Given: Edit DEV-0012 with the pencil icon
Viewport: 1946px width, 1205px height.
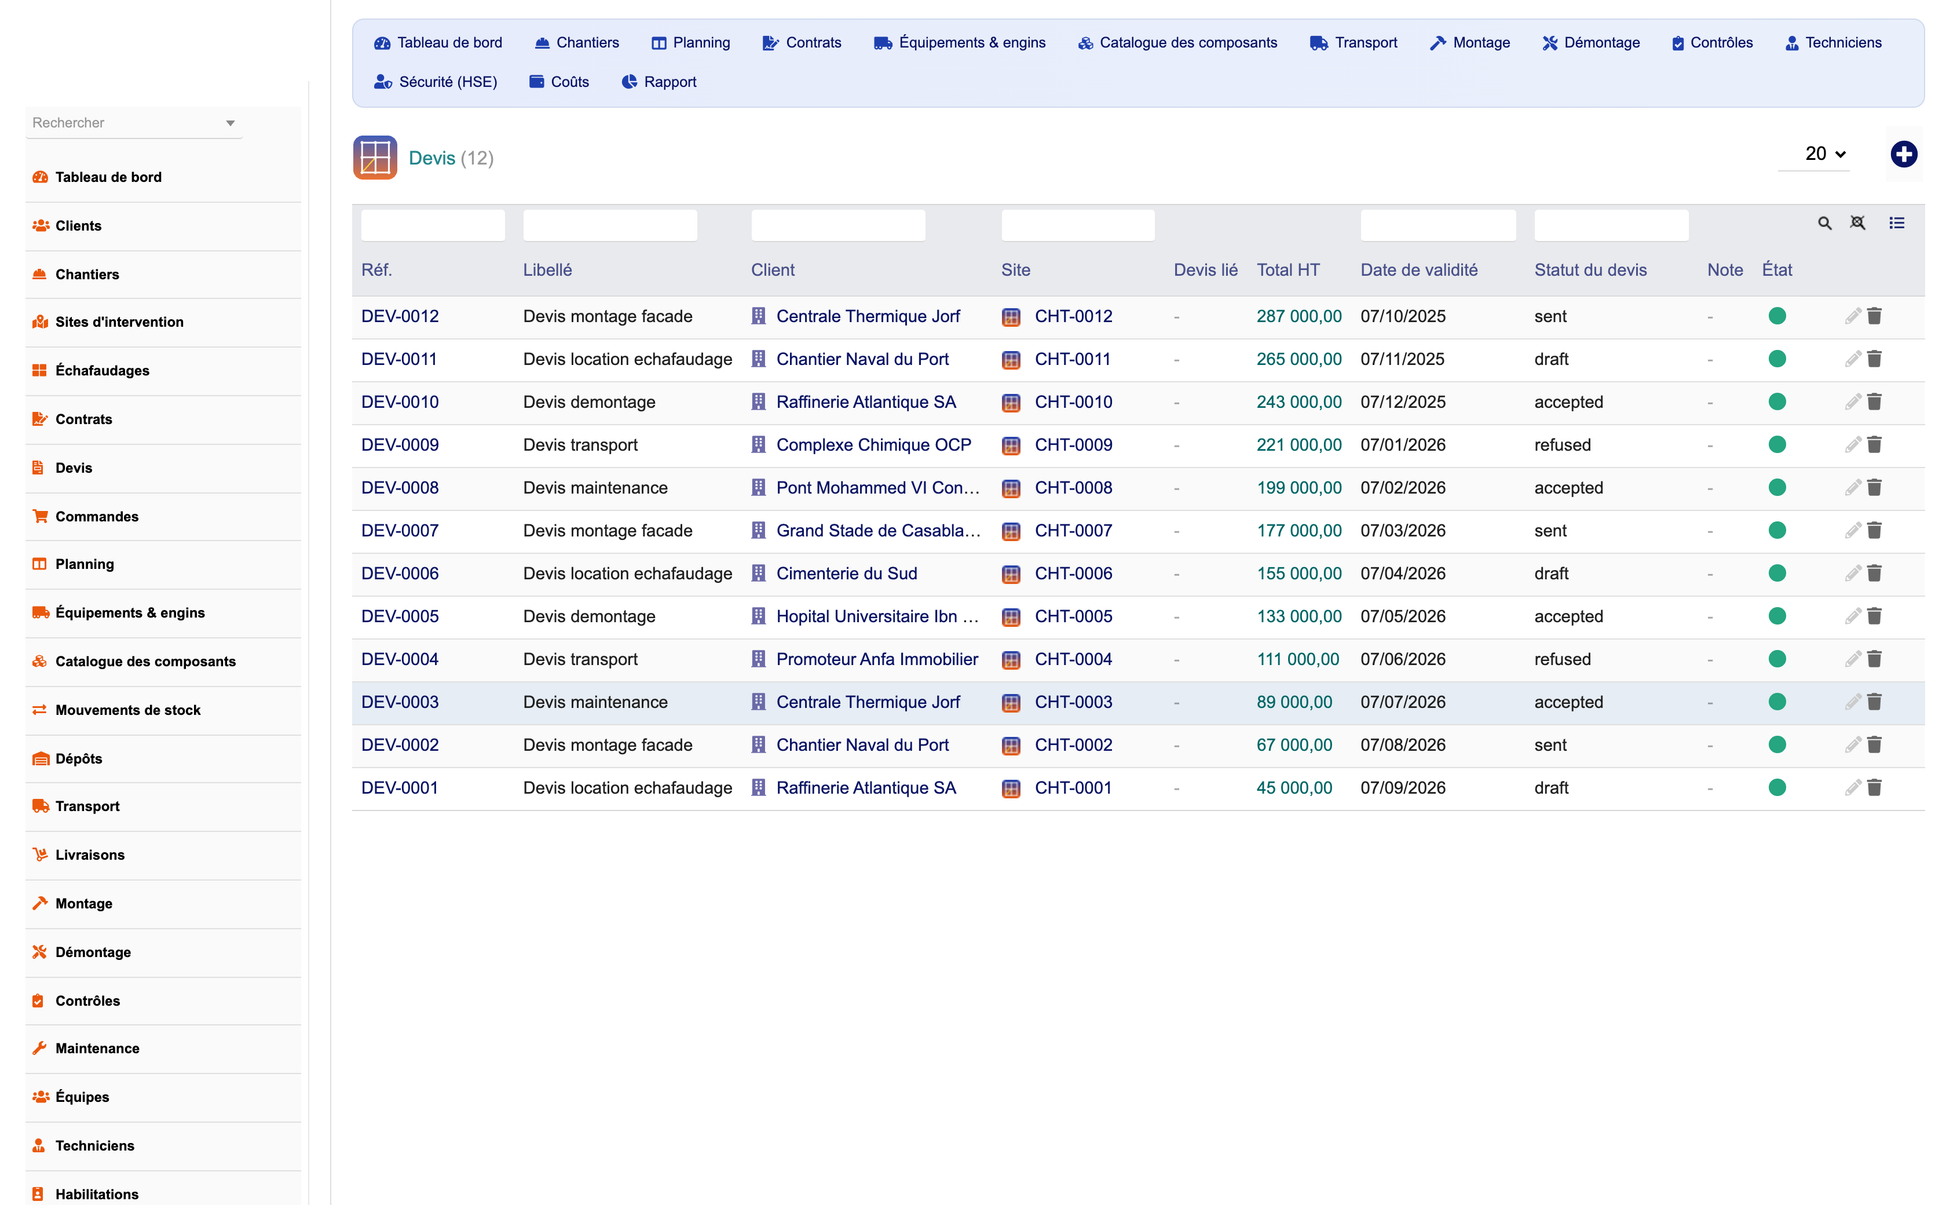Looking at the screenshot, I should (1853, 316).
